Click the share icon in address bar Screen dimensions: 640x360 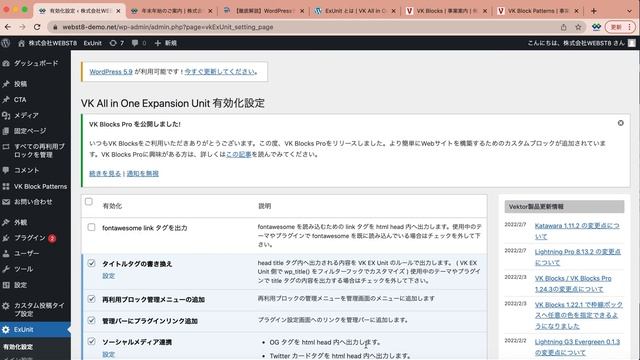tap(563, 27)
